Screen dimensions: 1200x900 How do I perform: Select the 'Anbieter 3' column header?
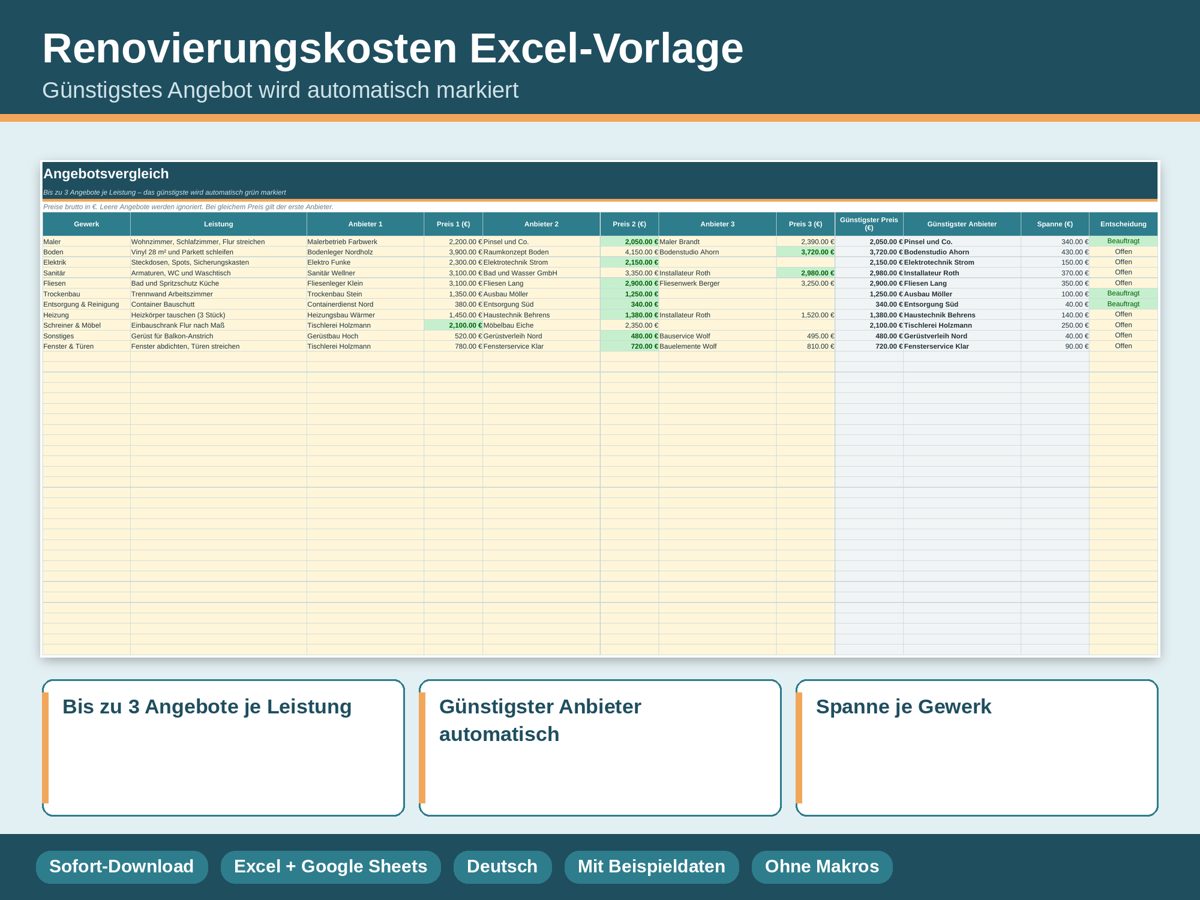pyautogui.click(x=717, y=224)
